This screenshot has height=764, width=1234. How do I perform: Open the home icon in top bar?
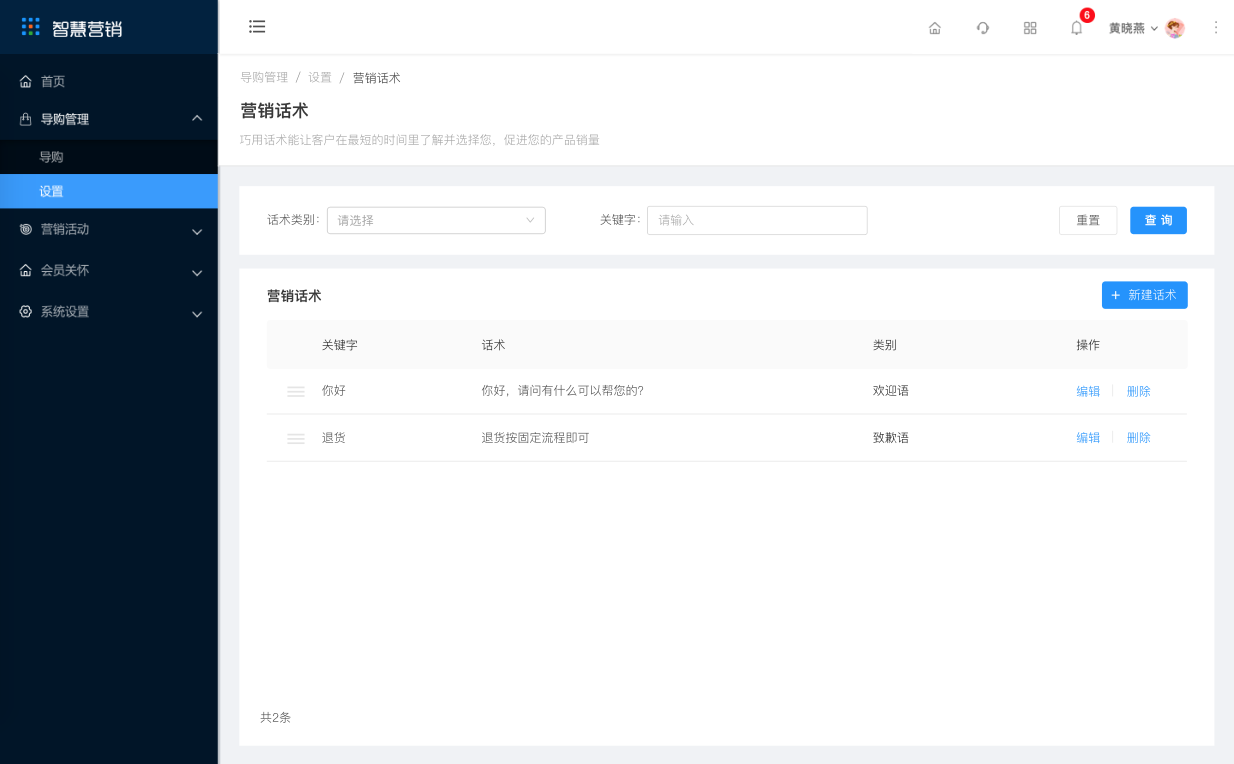935,28
